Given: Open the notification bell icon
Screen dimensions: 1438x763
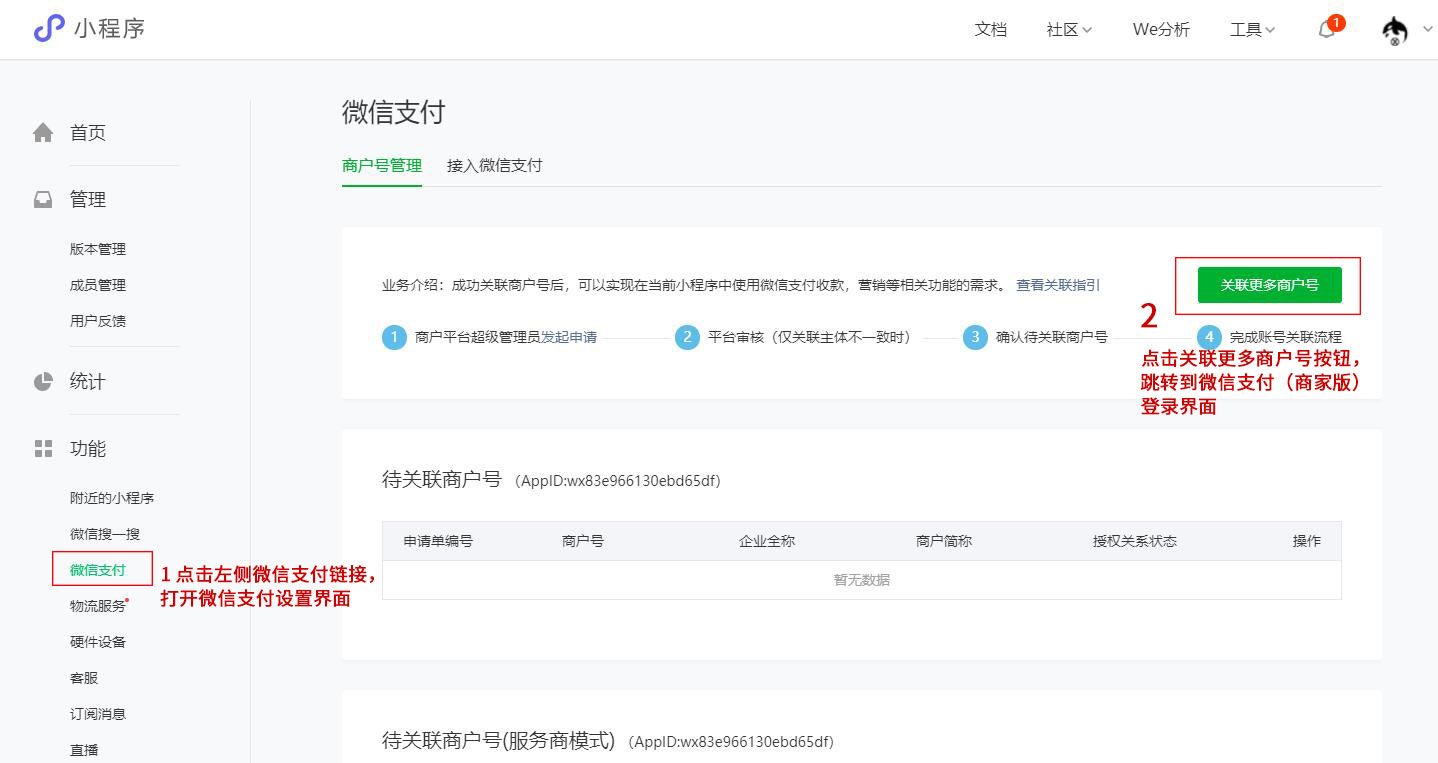Looking at the screenshot, I should coord(1327,29).
